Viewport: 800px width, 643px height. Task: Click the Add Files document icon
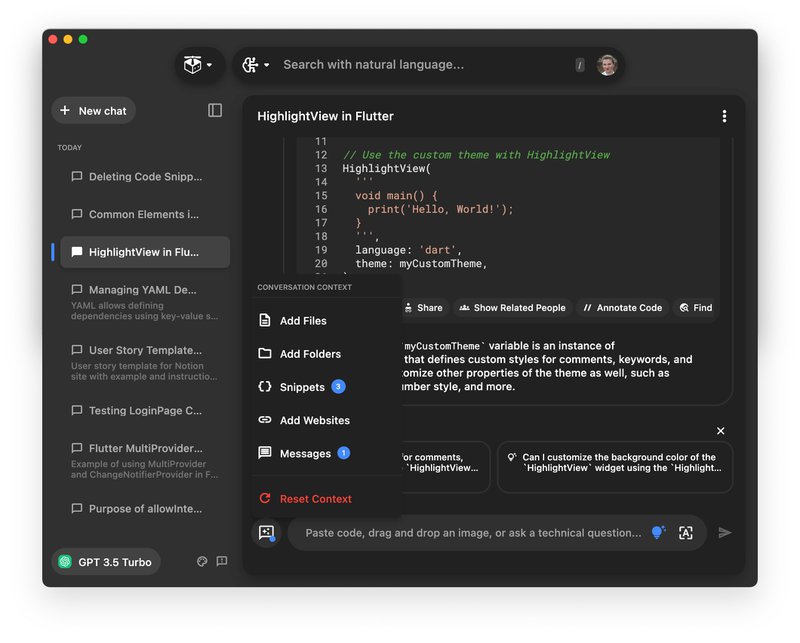click(265, 320)
